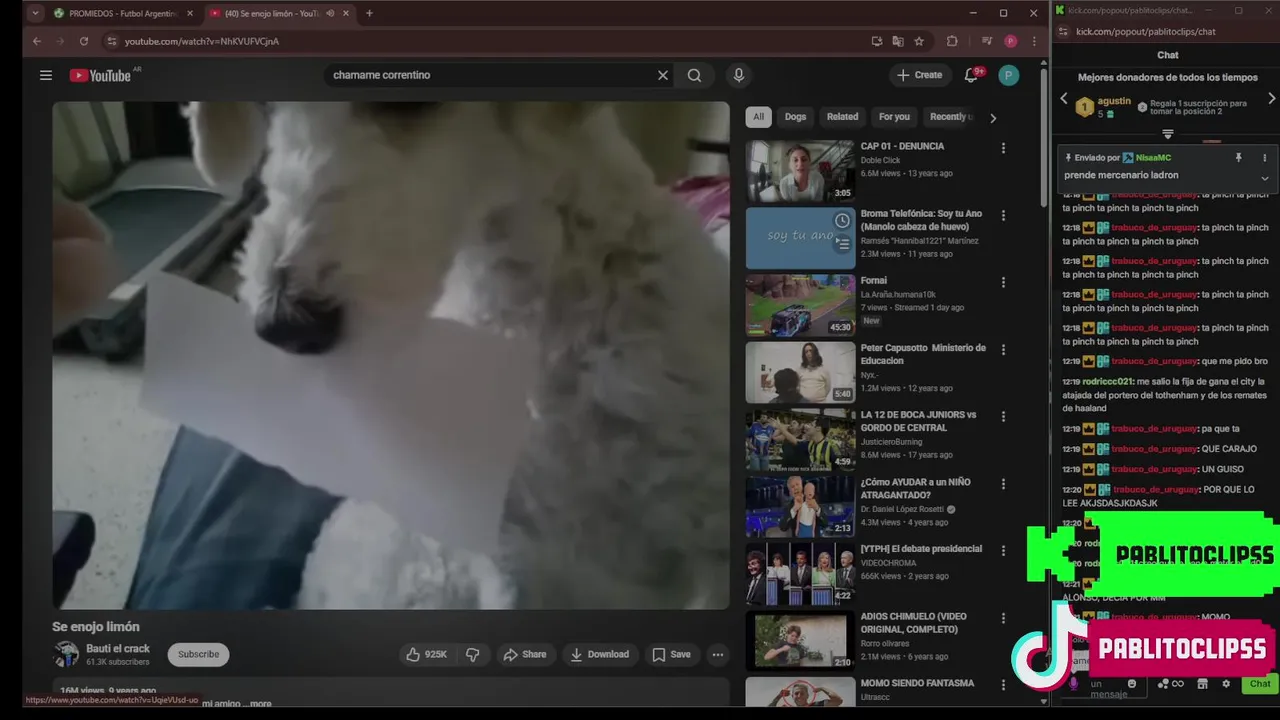Open the Create button on YouTube
1280x720 pixels.
[920, 75]
